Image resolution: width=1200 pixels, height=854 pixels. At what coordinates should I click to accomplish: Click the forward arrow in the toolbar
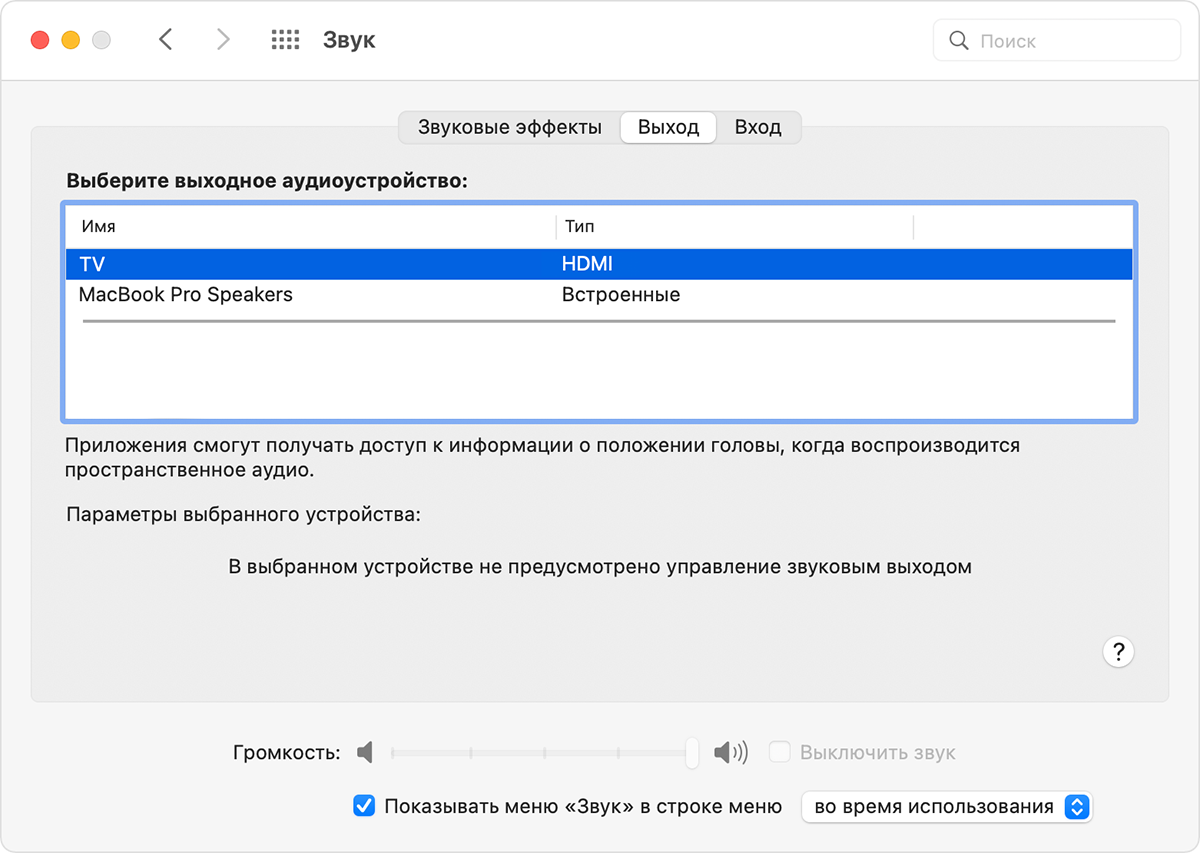tap(222, 40)
